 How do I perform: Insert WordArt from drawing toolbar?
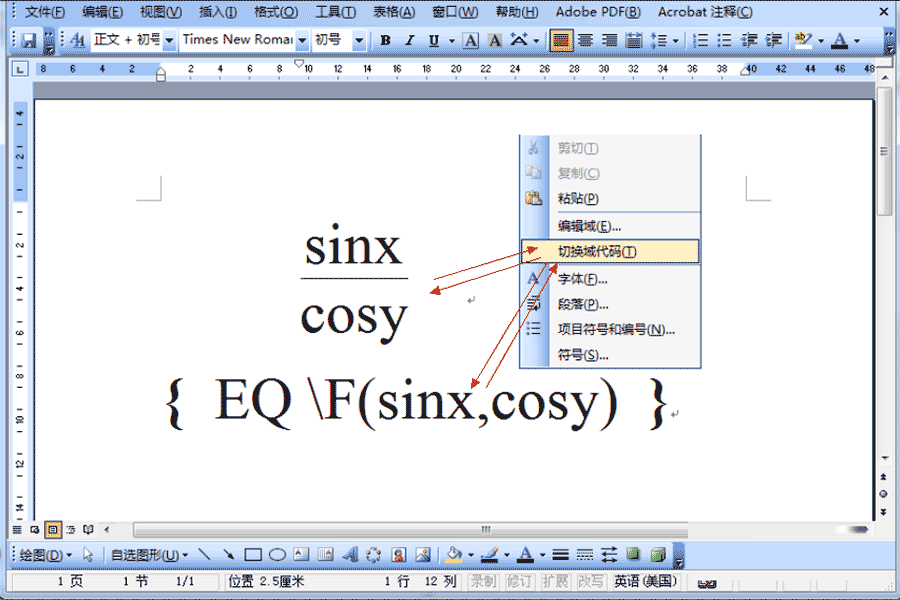pos(350,555)
